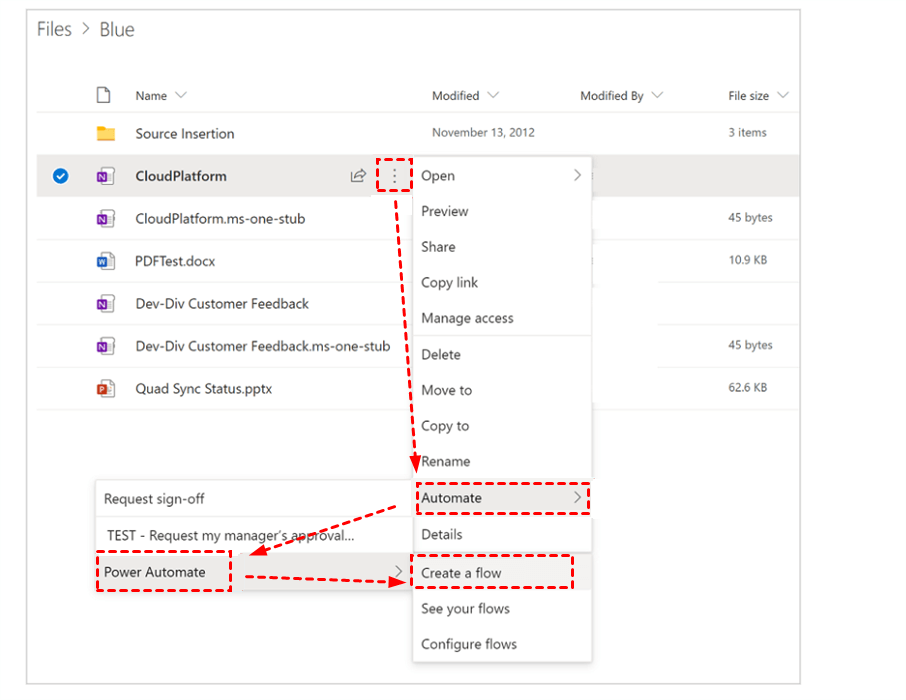Image resolution: width=906 pixels, height=700 pixels.
Task: Open the File size column dropdown
Action: (782, 95)
